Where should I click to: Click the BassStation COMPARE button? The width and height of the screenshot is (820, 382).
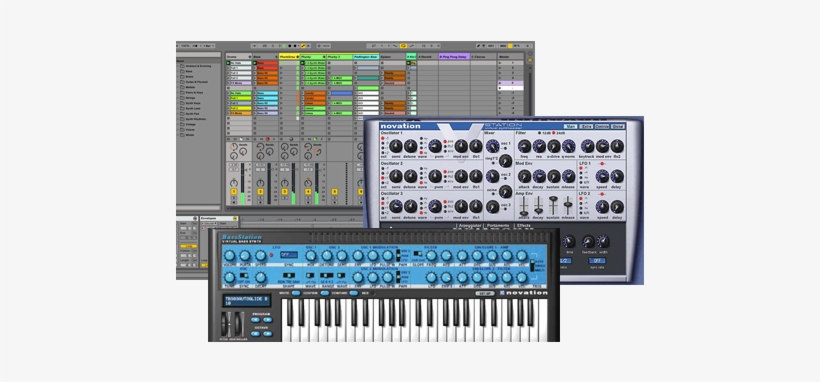pos(354,293)
